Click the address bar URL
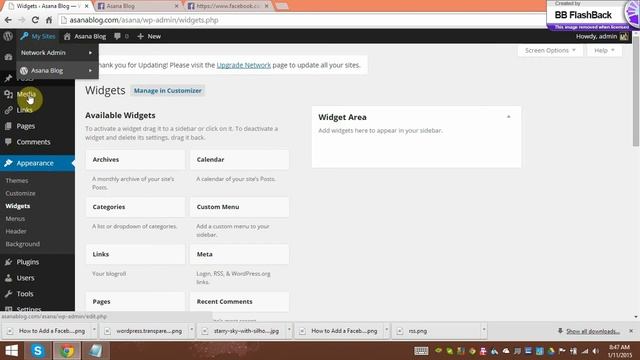This screenshot has height=360, width=640. click(x=144, y=20)
